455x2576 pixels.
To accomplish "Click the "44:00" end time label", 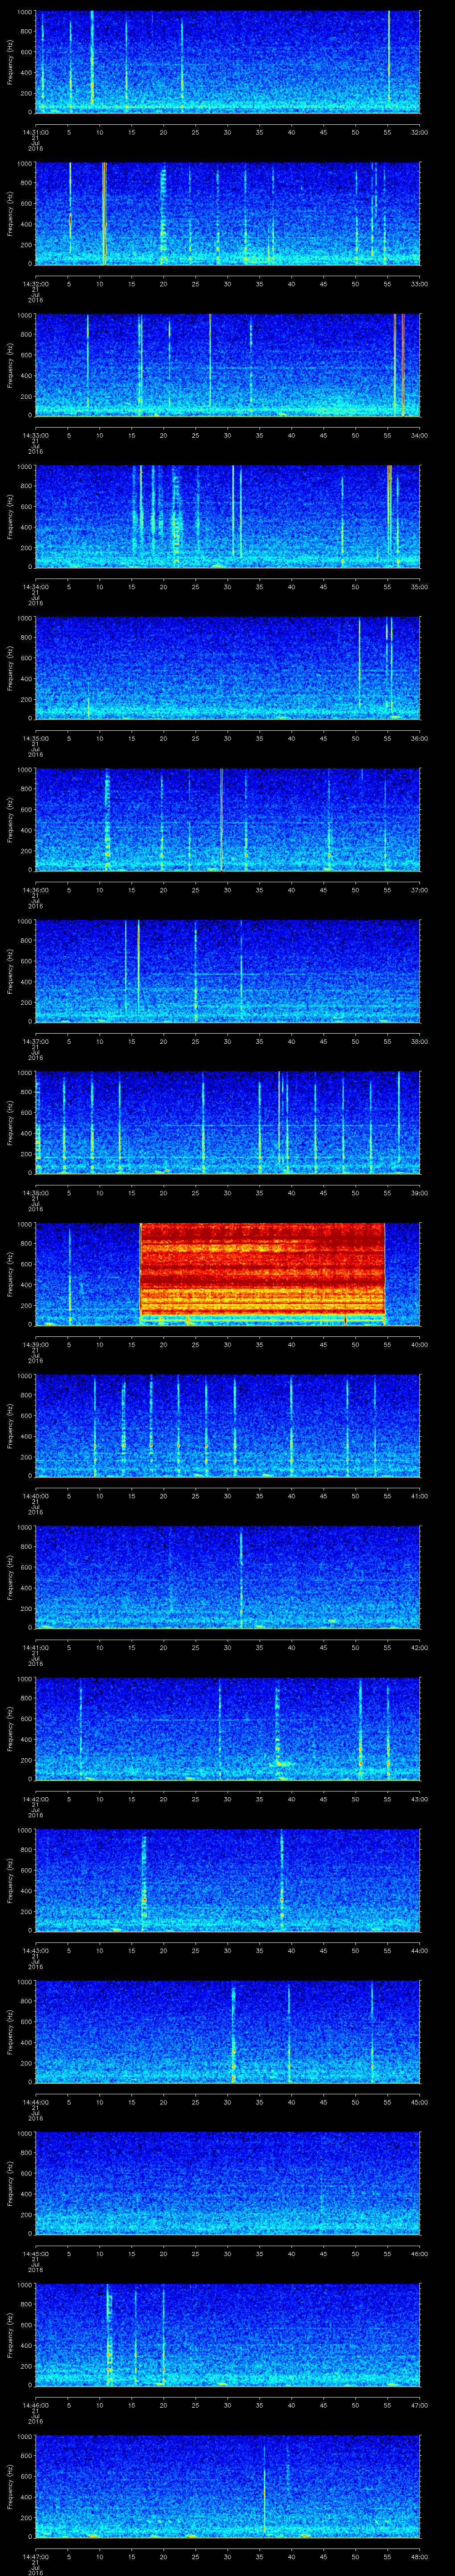I will [419, 1950].
